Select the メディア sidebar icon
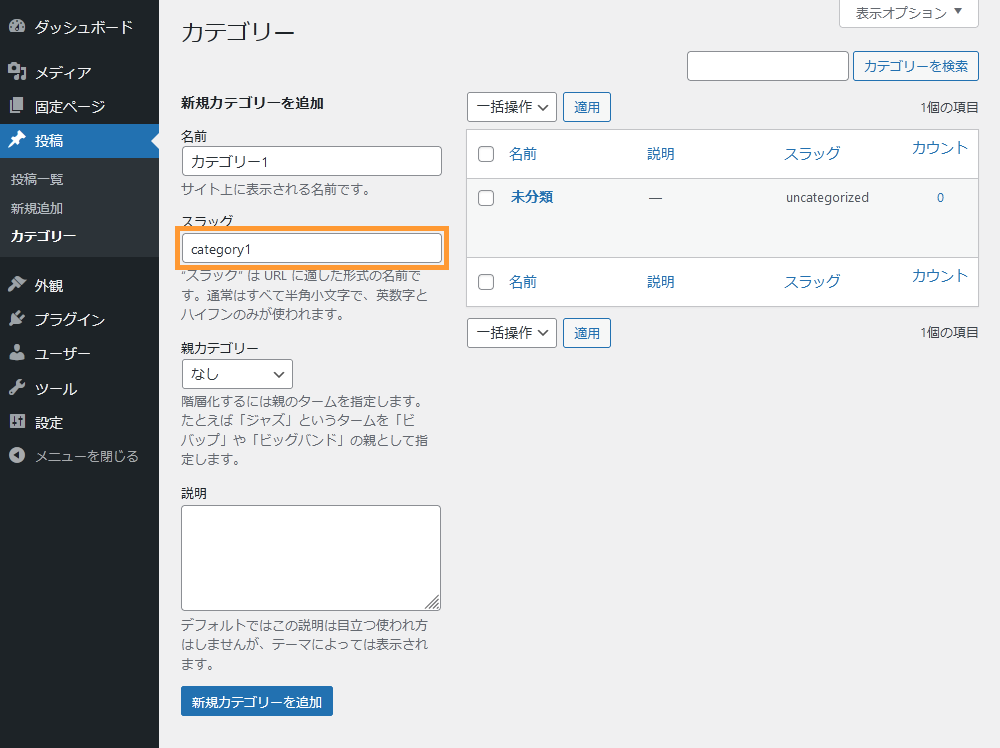This screenshot has height=748, width=1000. click(17, 72)
